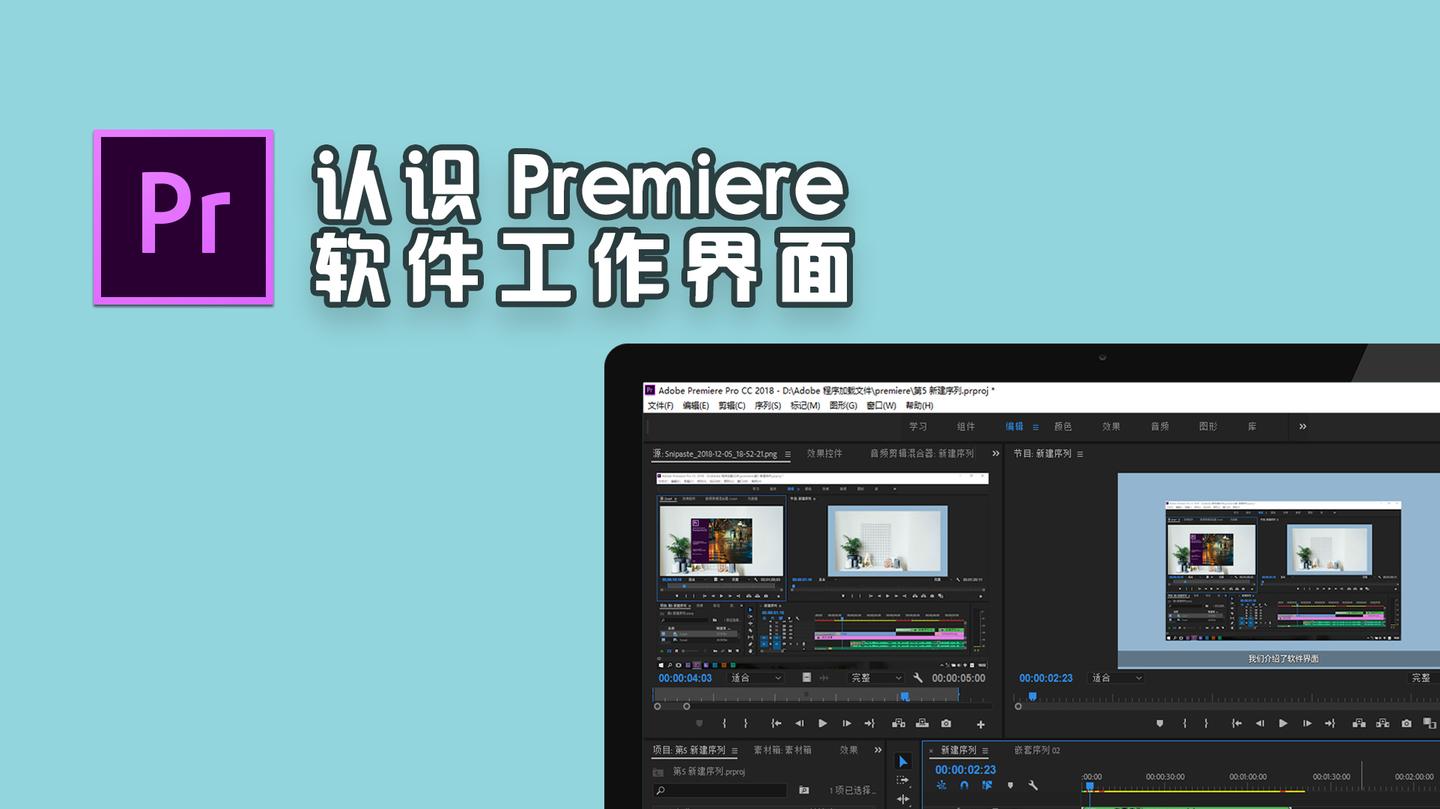Step forward one frame in source monitor
The image size is (1440, 809).
coord(847,723)
